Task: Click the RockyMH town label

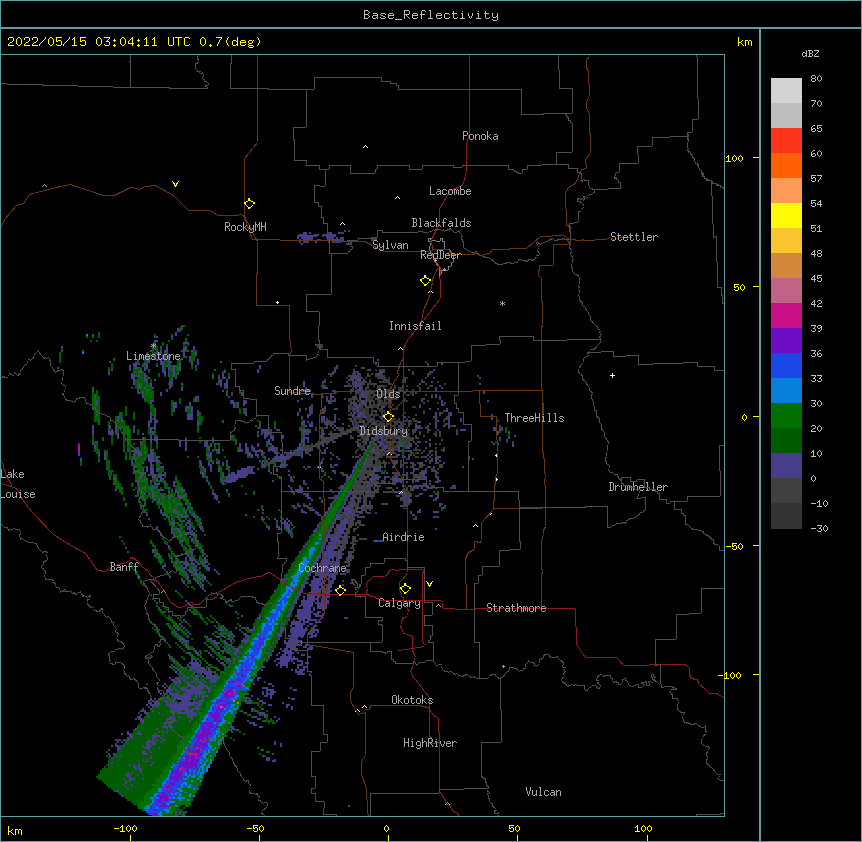Action: (x=245, y=227)
